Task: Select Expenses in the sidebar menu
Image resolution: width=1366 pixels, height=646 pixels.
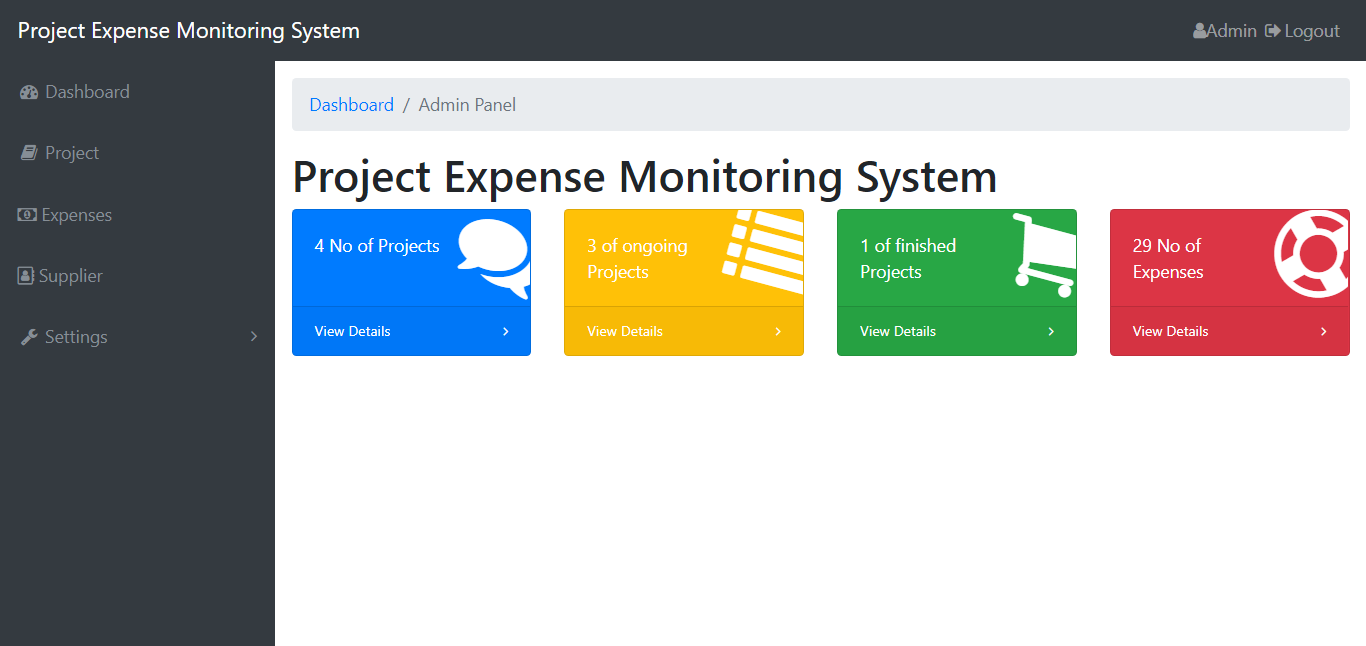Action: pyautogui.click(x=76, y=214)
